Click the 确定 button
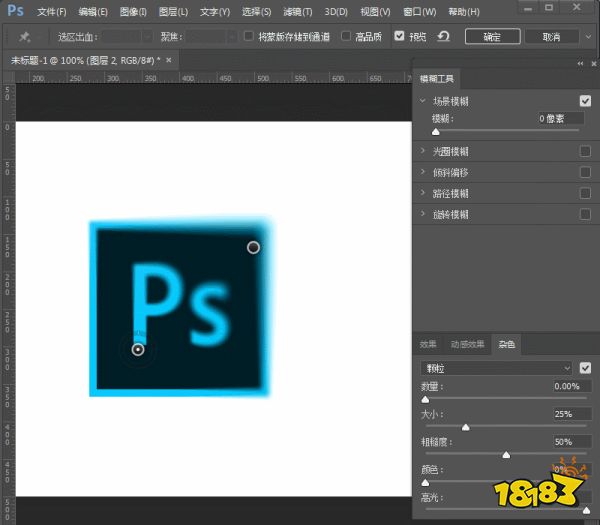The image size is (600, 525). click(x=493, y=36)
